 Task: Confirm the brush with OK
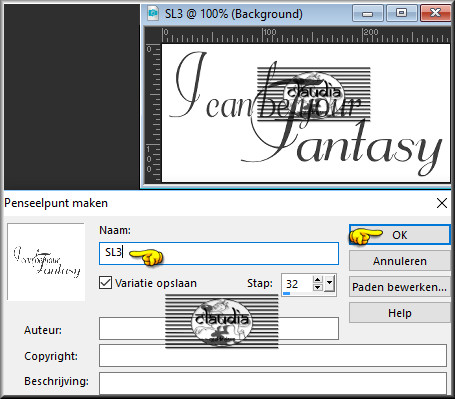(400, 235)
